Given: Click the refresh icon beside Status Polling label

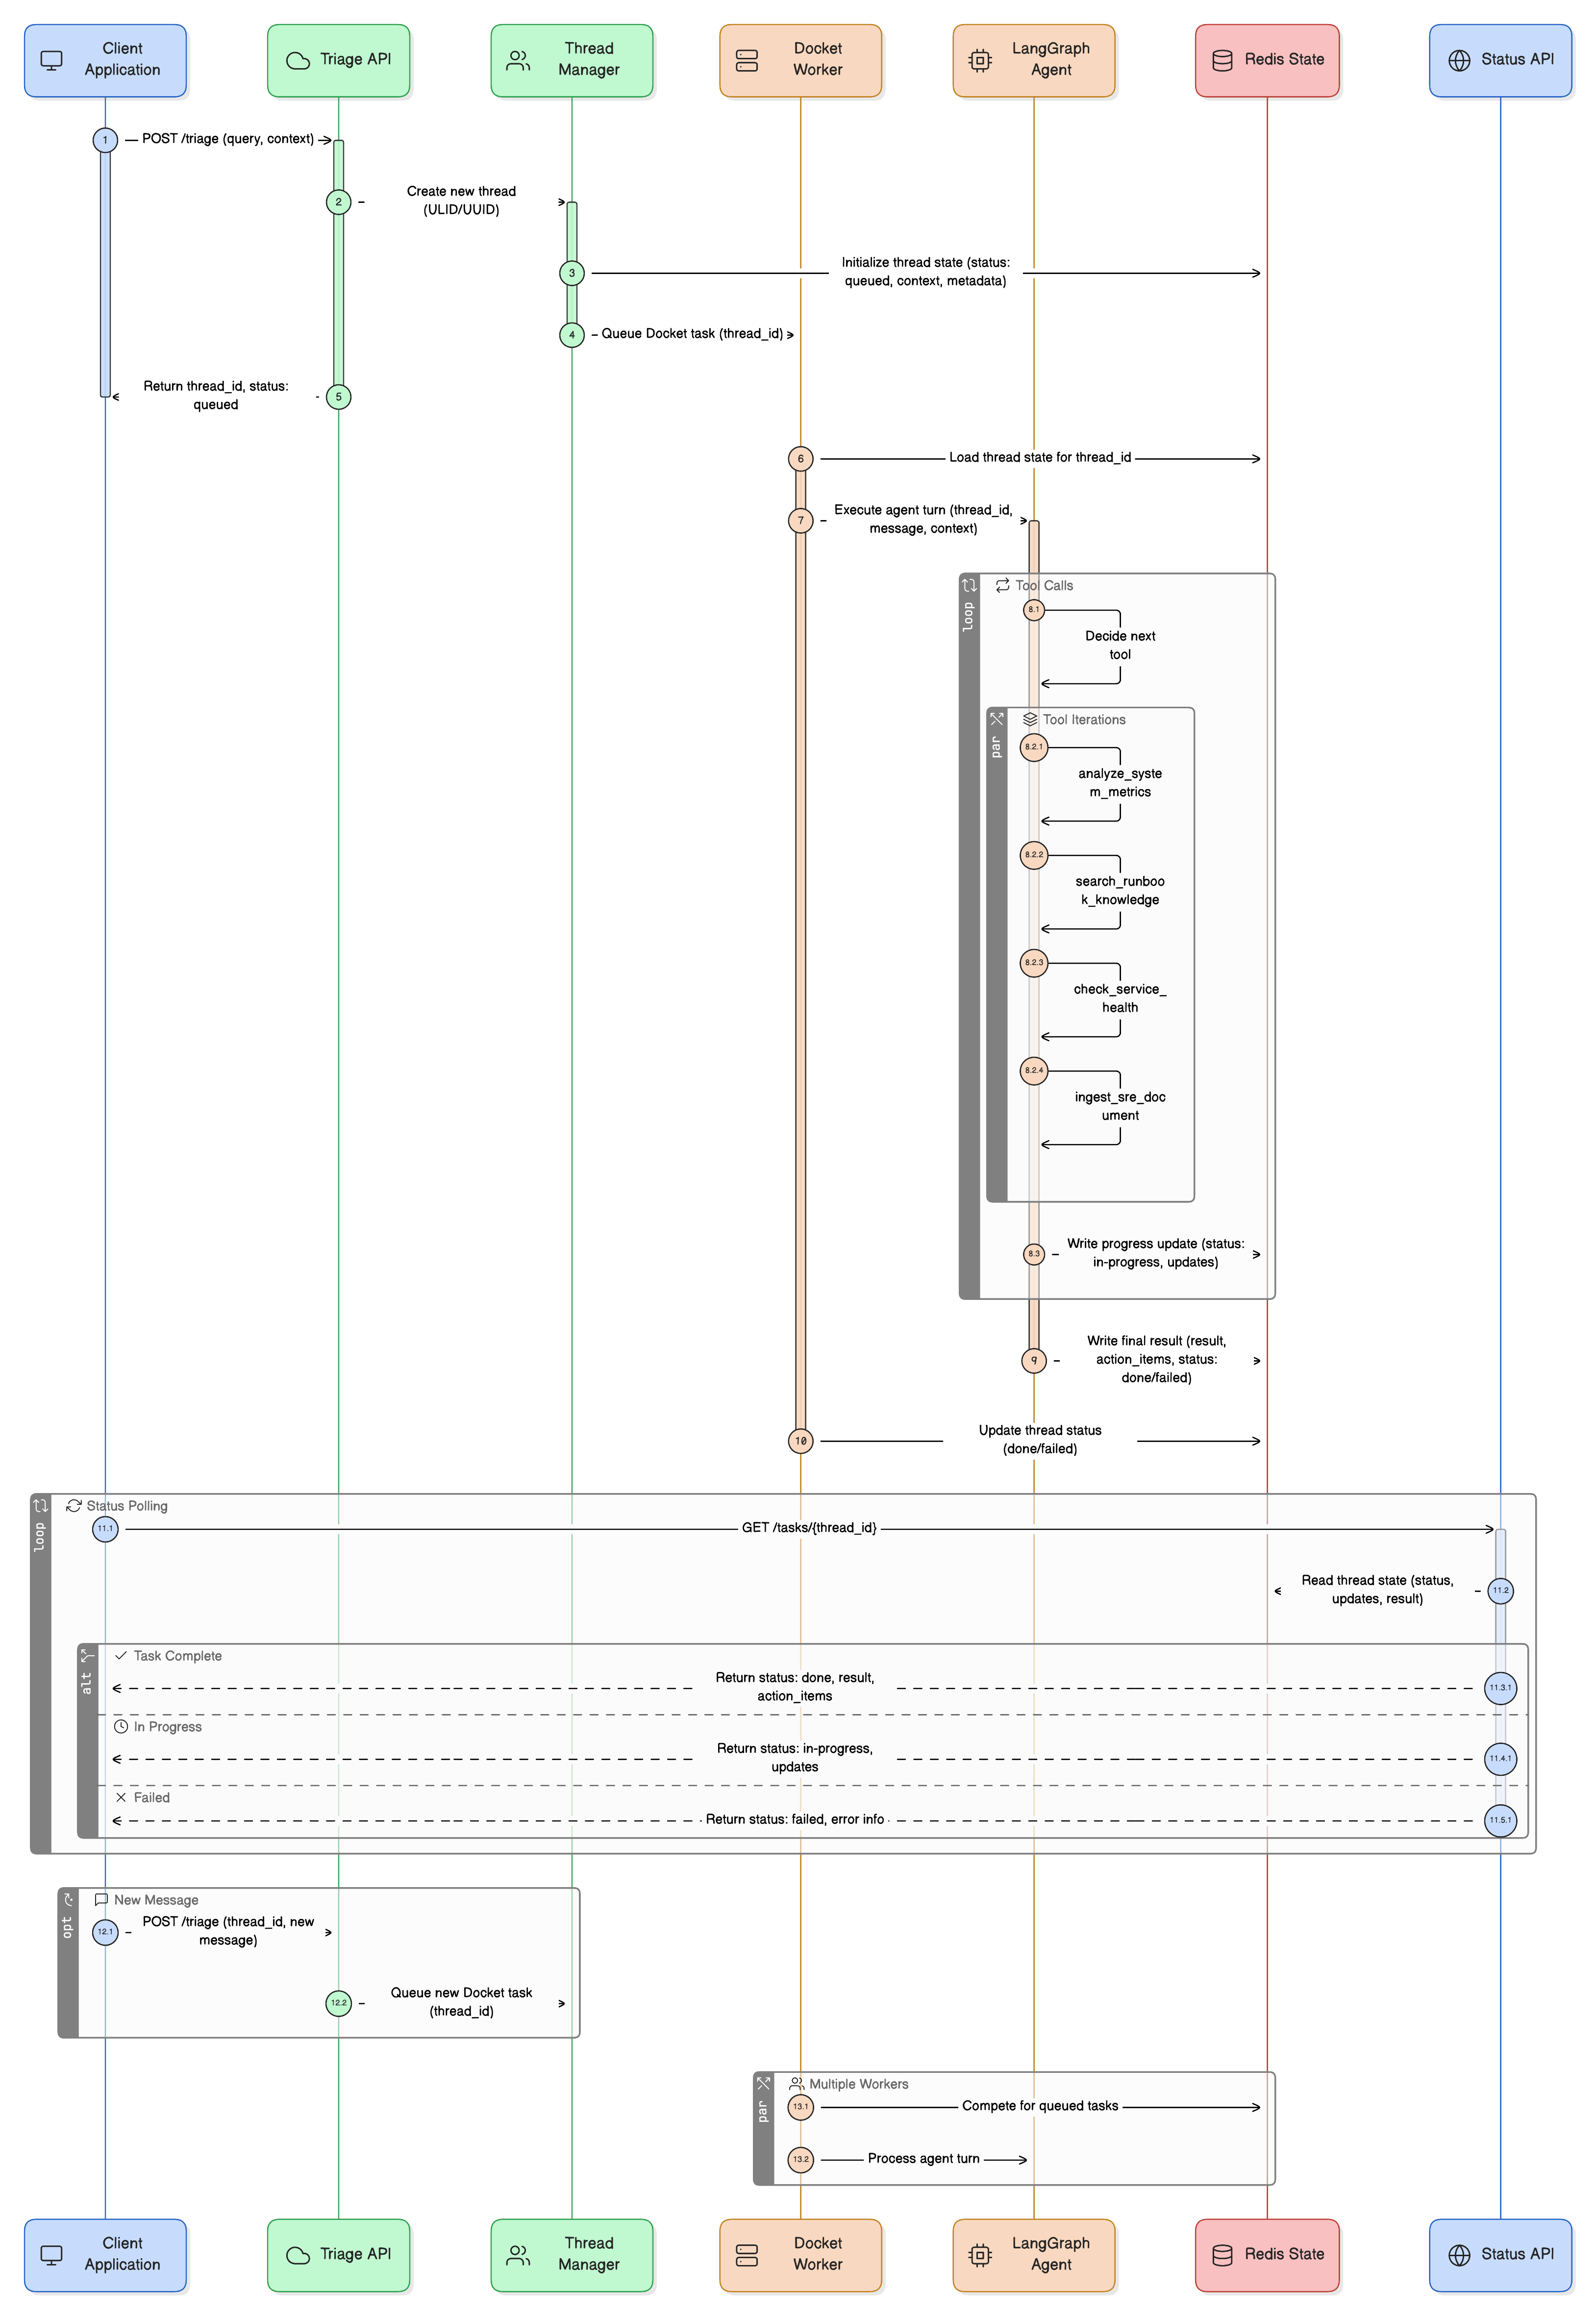Looking at the screenshot, I should pos(74,1505).
